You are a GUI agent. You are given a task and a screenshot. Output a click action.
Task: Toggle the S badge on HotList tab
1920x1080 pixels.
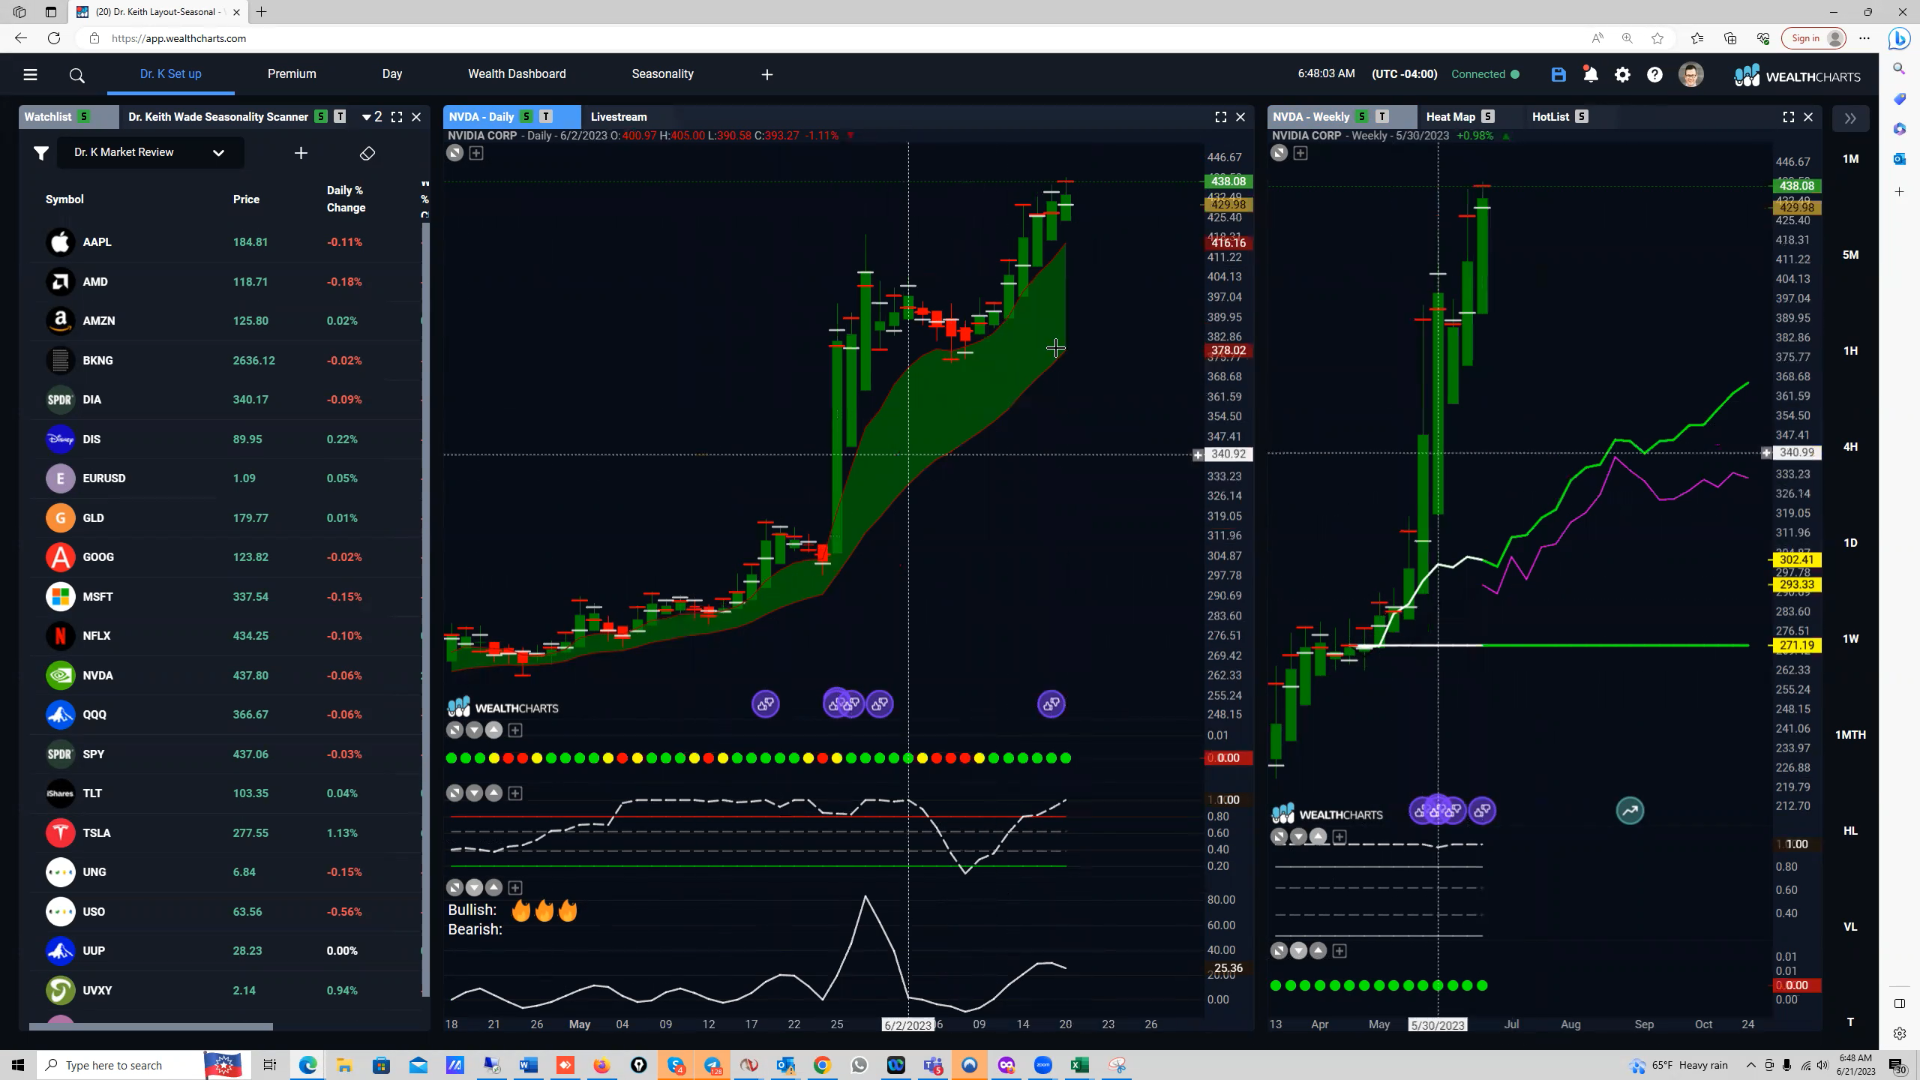click(1582, 117)
